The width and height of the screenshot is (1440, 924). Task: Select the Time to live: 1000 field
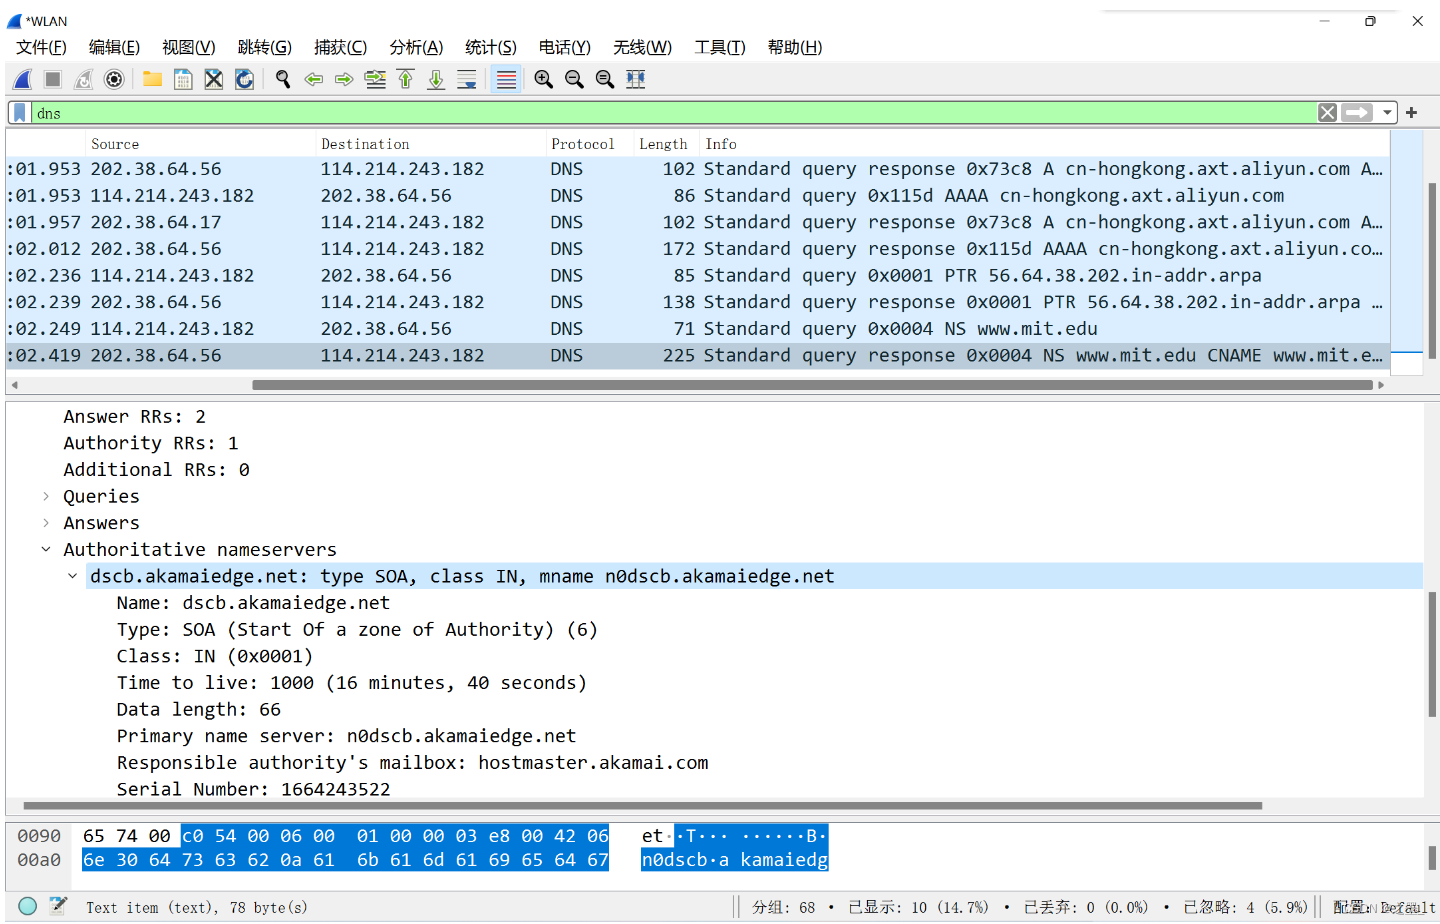pyautogui.click(x=351, y=683)
